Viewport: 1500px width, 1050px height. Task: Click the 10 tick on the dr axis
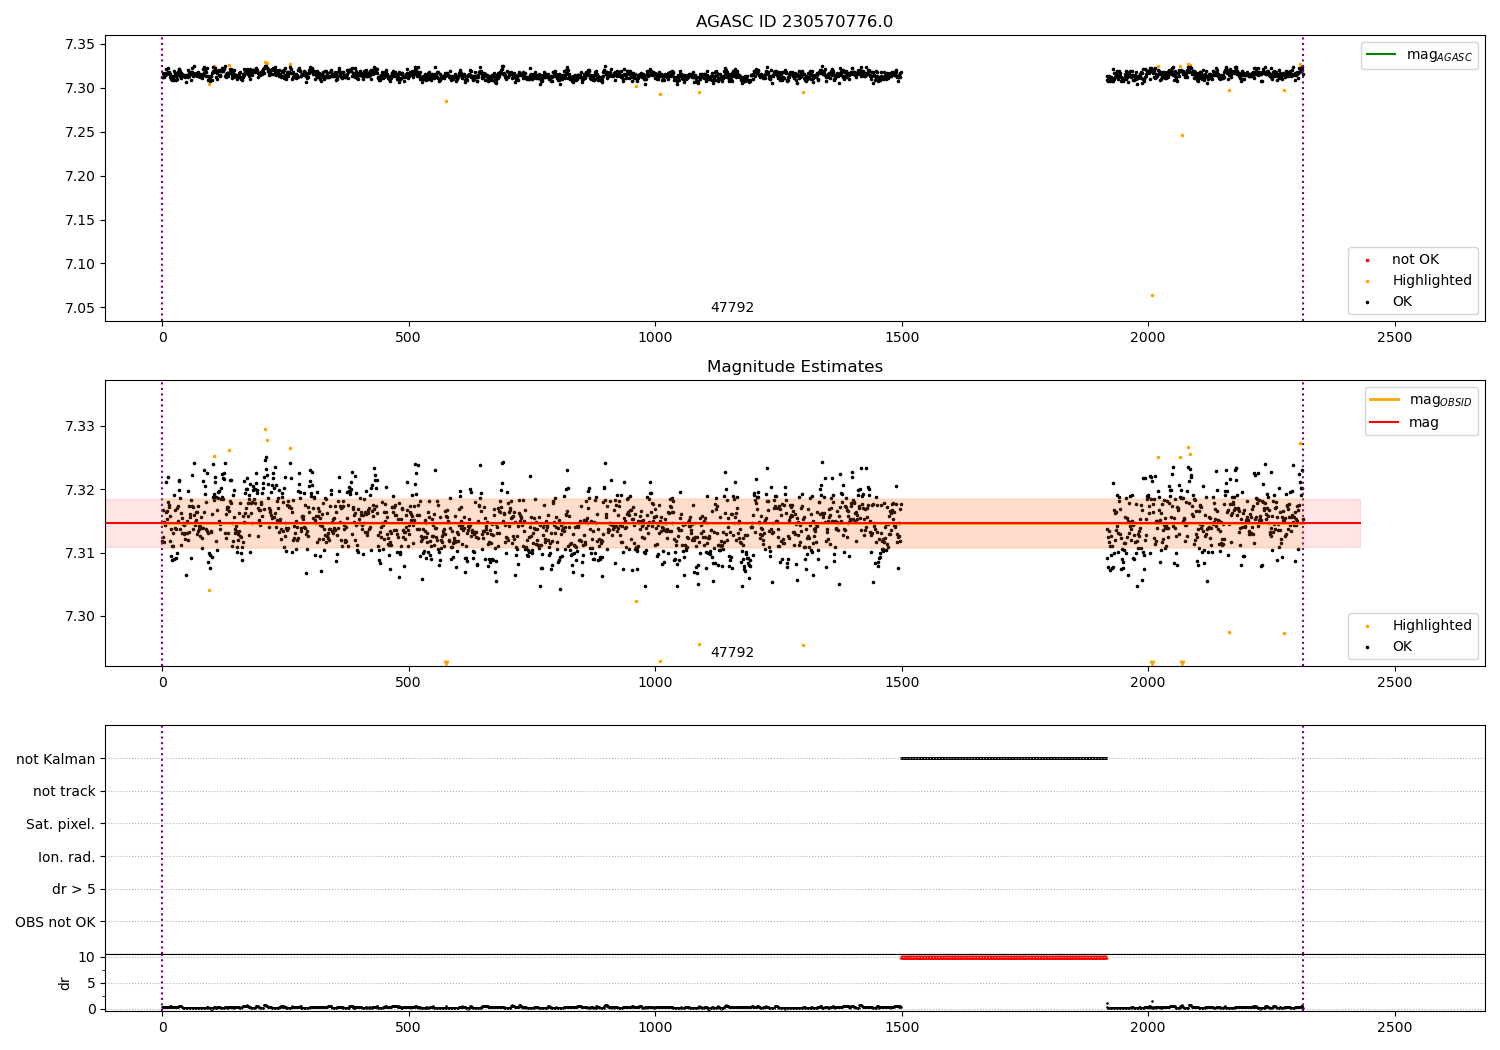pyautogui.click(x=87, y=957)
